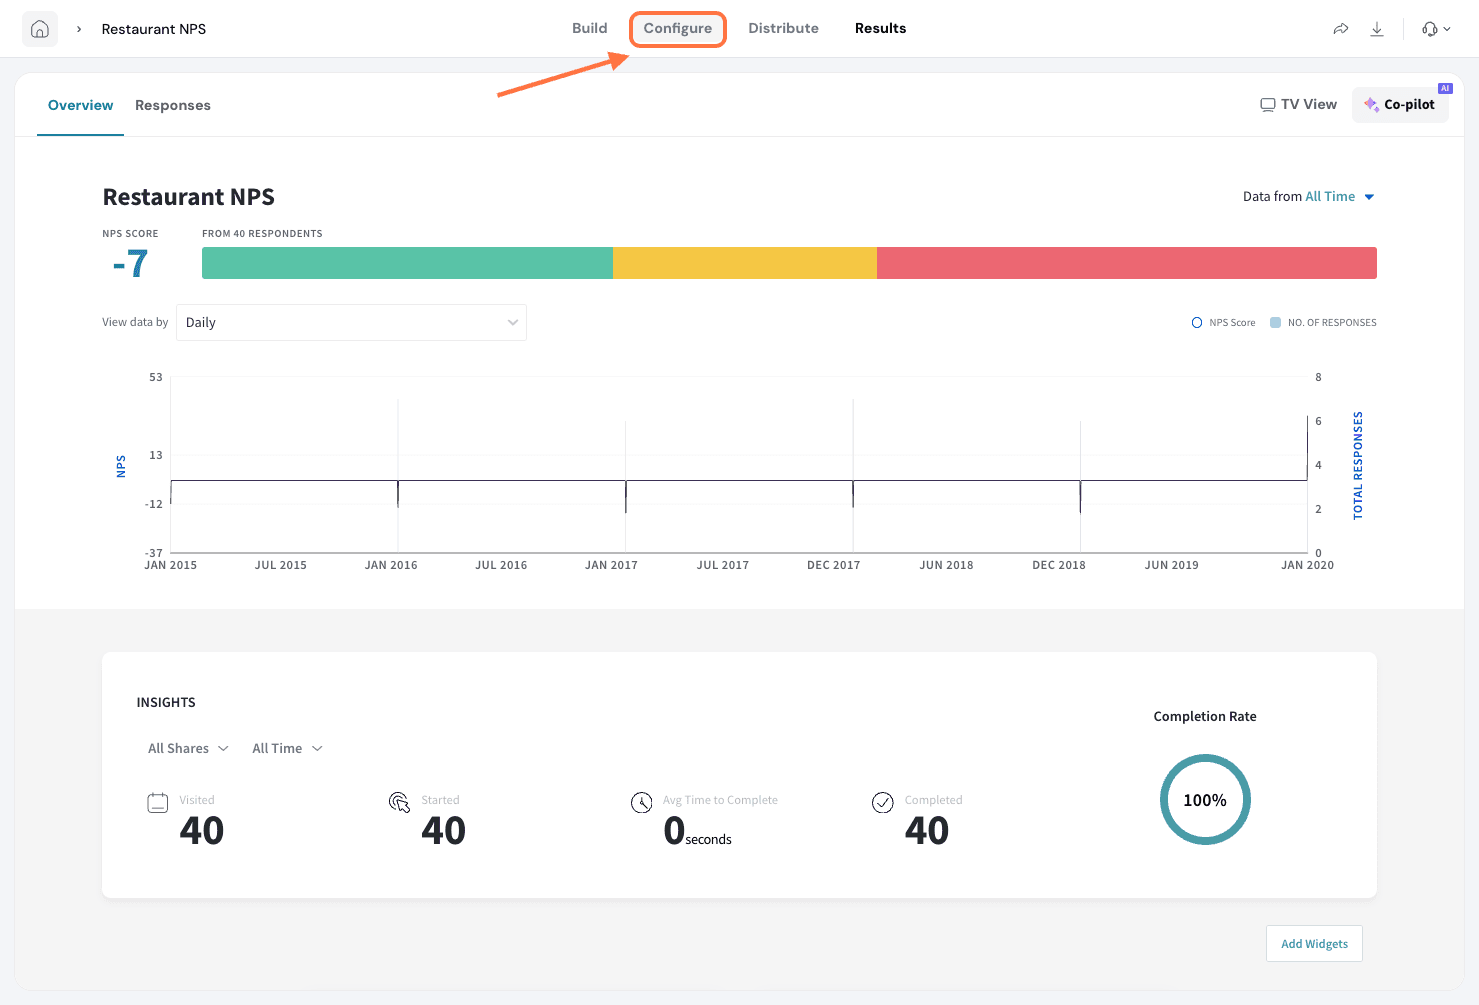Viewport: 1479px width, 1005px height.
Task: Expand the All Time insights filter
Action: point(287,748)
